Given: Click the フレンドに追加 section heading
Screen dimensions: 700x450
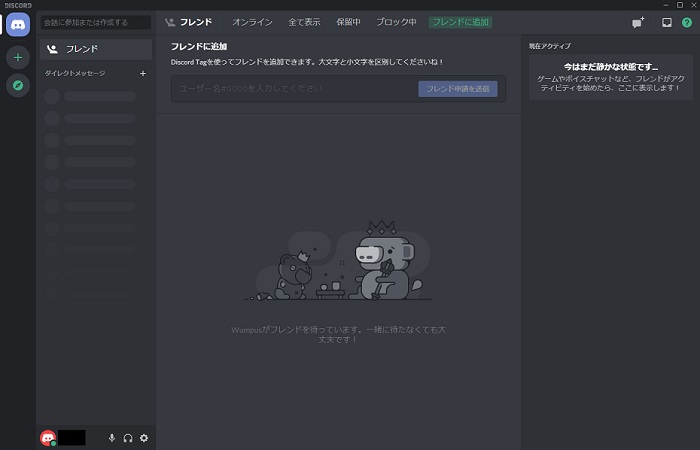Looking at the screenshot, I should (199, 46).
